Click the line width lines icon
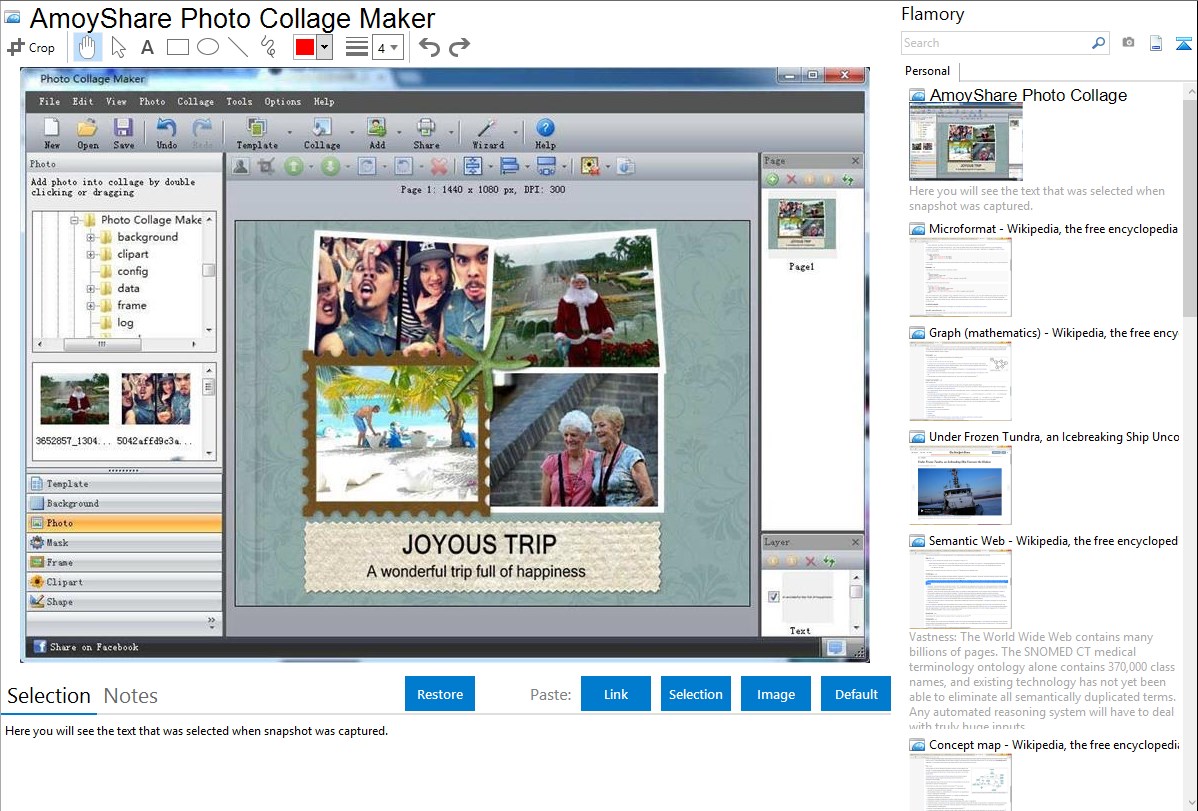The height and width of the screenshot is (811, 1198). [x=357, y=47]
